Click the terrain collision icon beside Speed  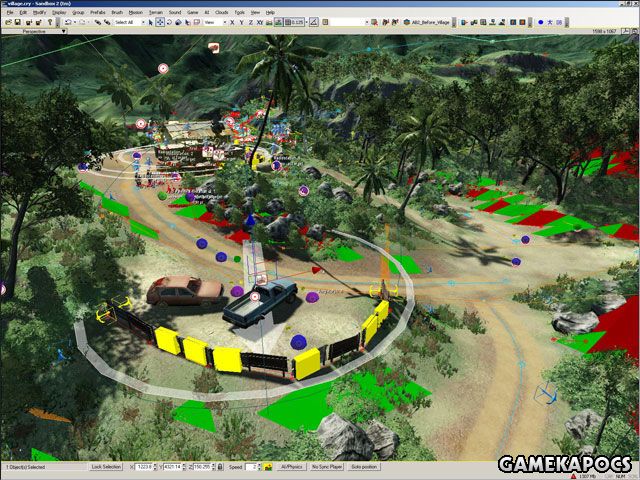268,467
